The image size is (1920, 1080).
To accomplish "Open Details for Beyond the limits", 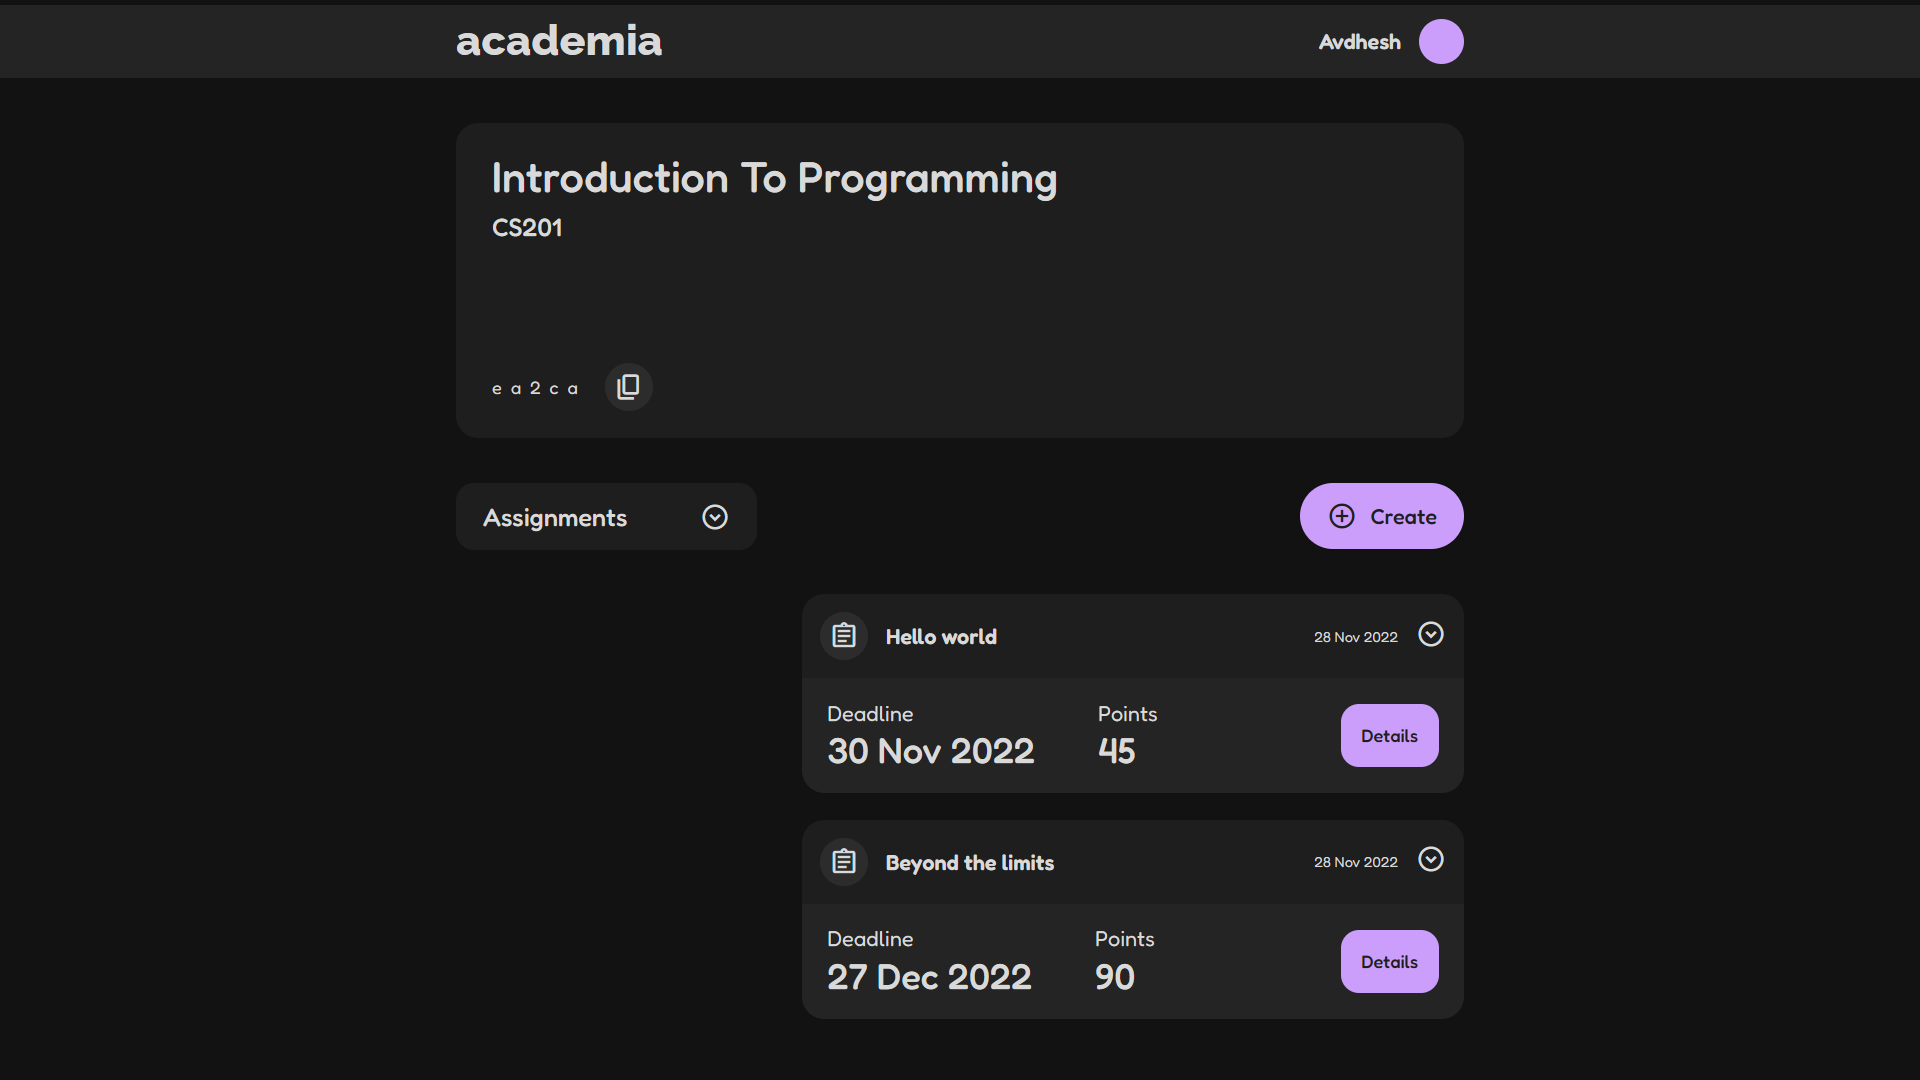I will [1389, 962].
